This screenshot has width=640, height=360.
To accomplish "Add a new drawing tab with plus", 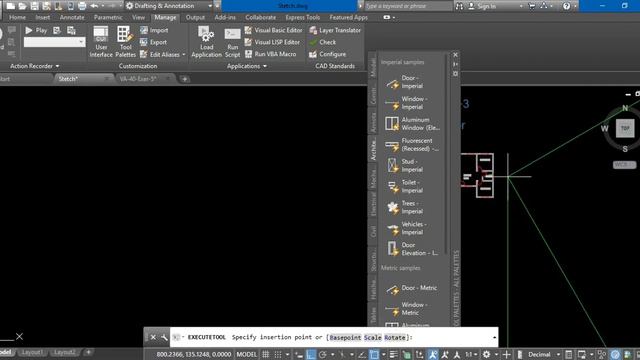I will [x=184, y=79].
